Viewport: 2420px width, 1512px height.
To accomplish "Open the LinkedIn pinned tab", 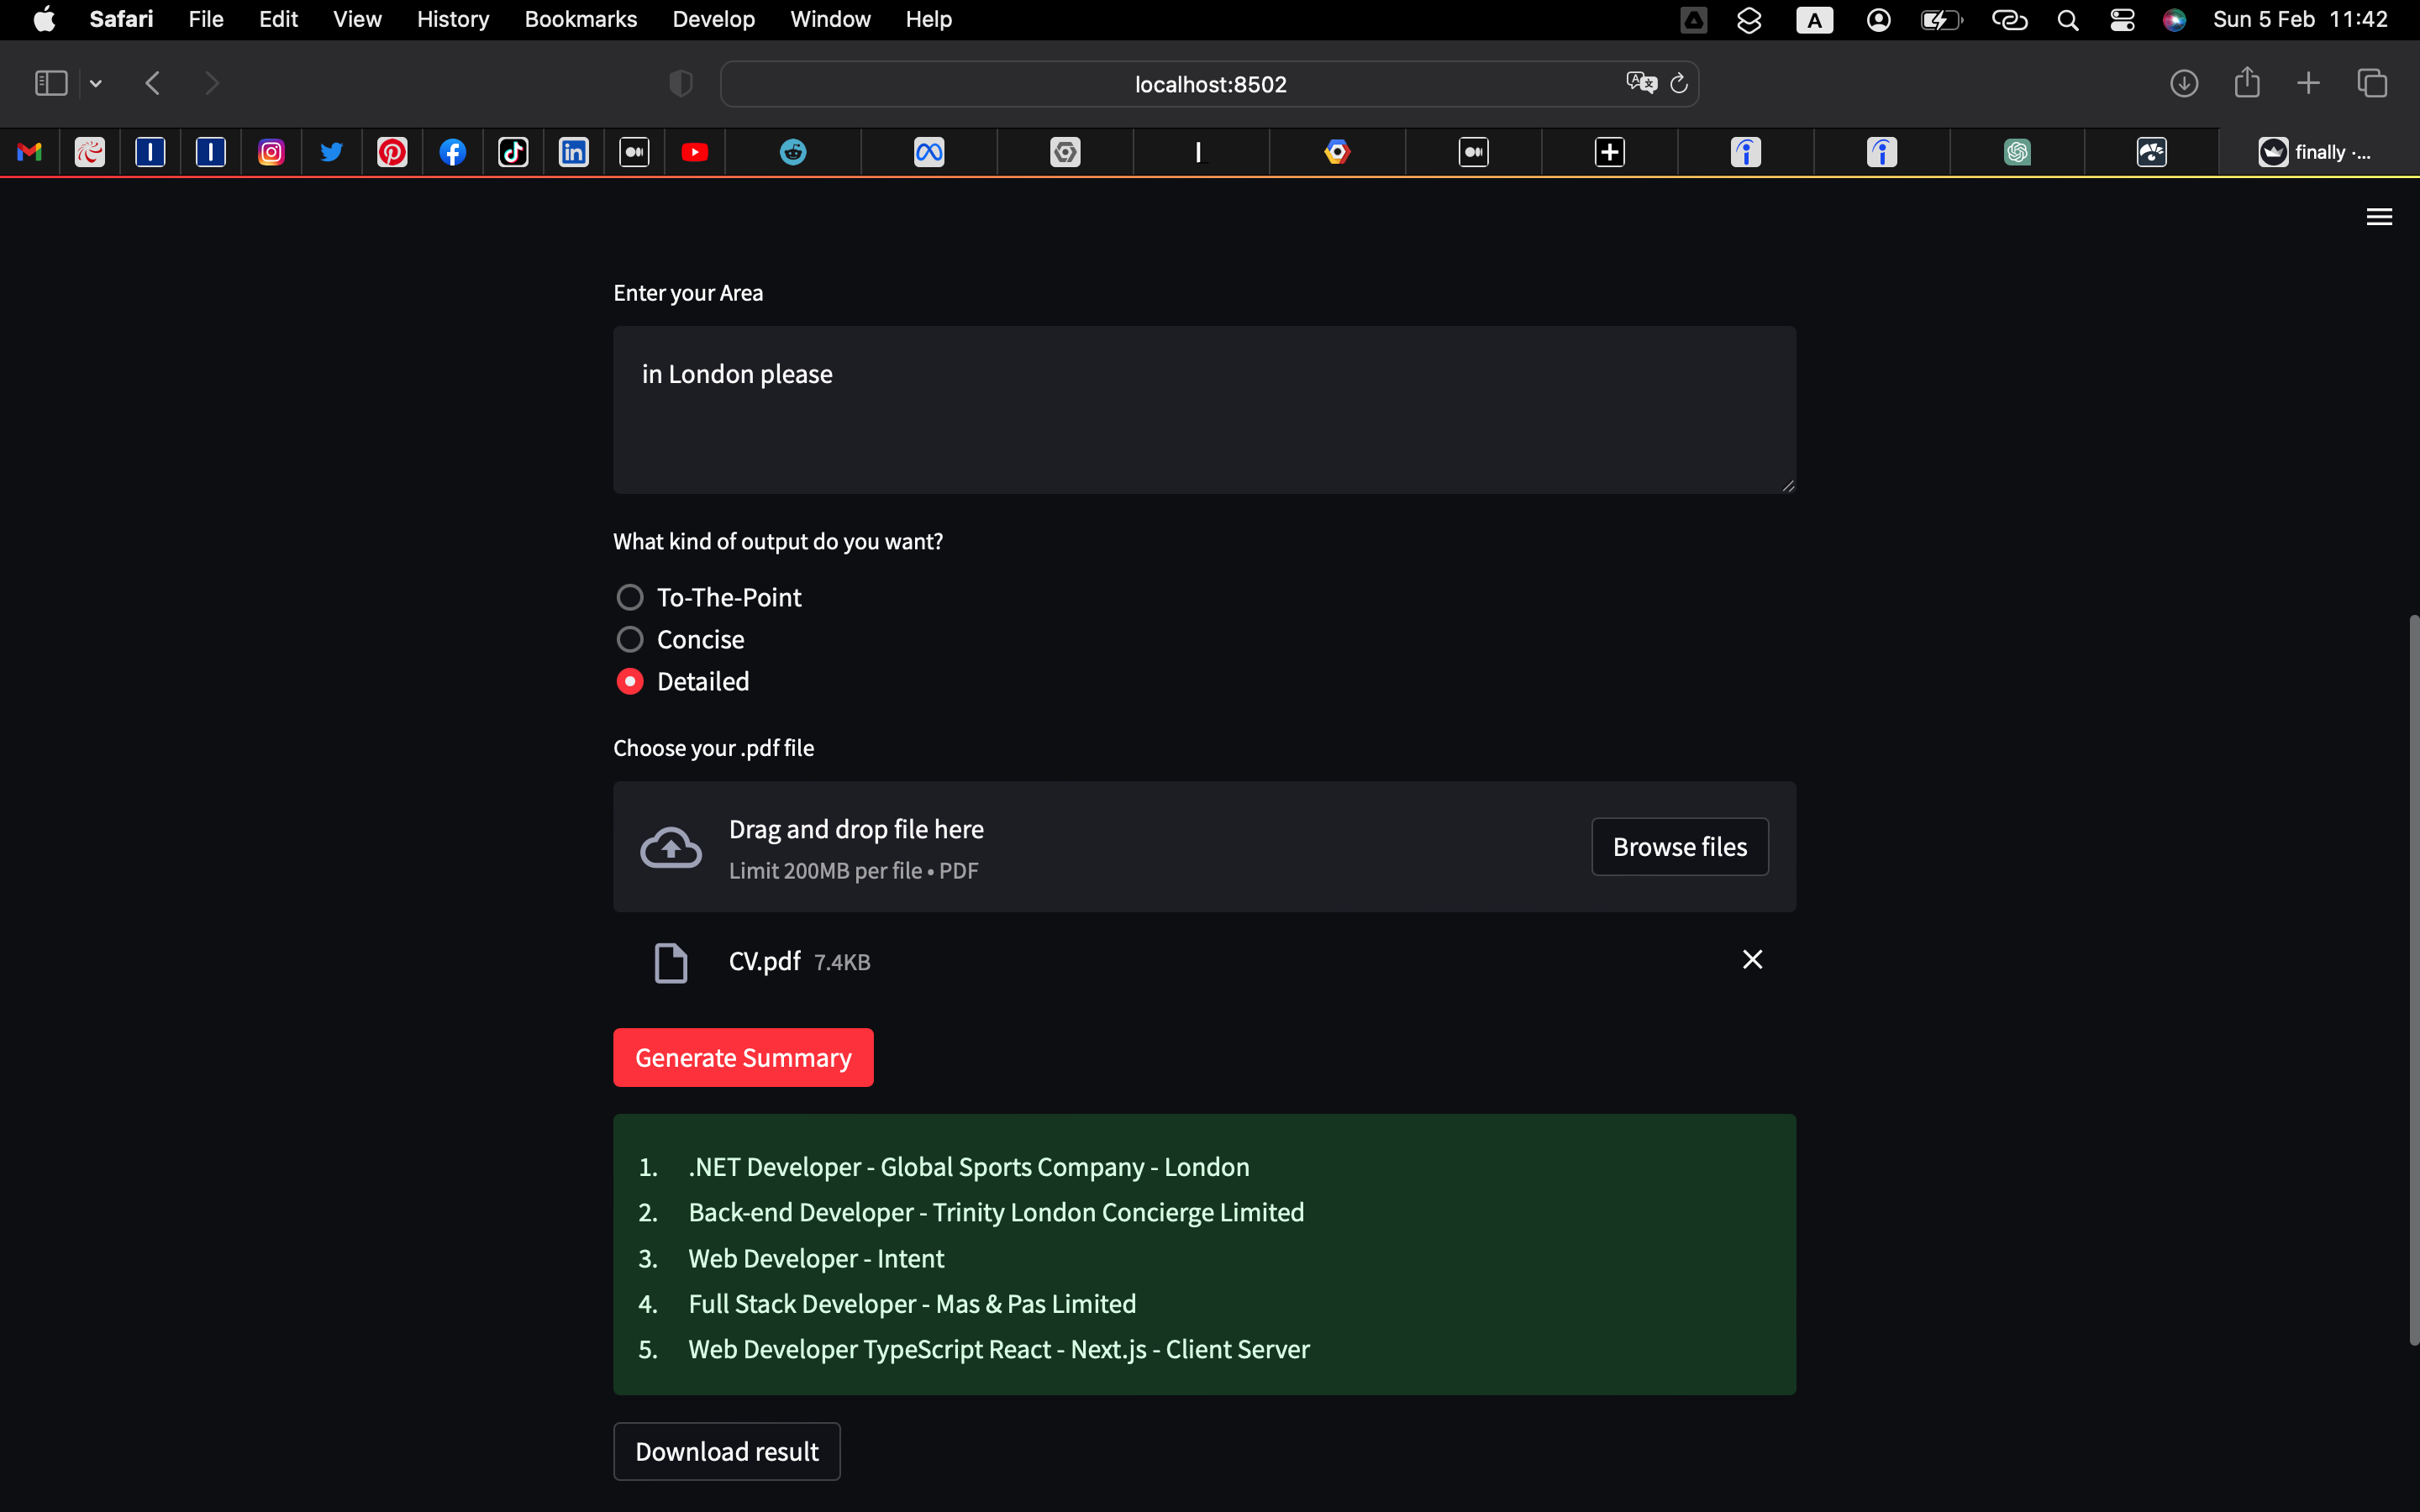I will pyautogui.click(x=573, y=152).
